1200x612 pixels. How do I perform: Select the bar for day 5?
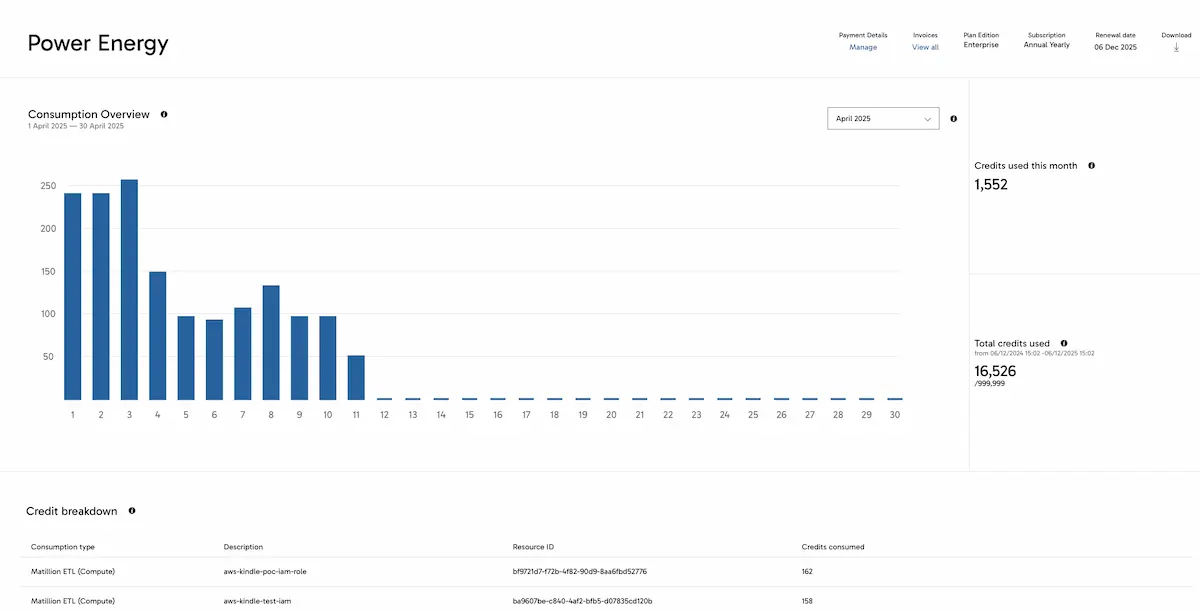pyautogui.click(x=186, y=357)
